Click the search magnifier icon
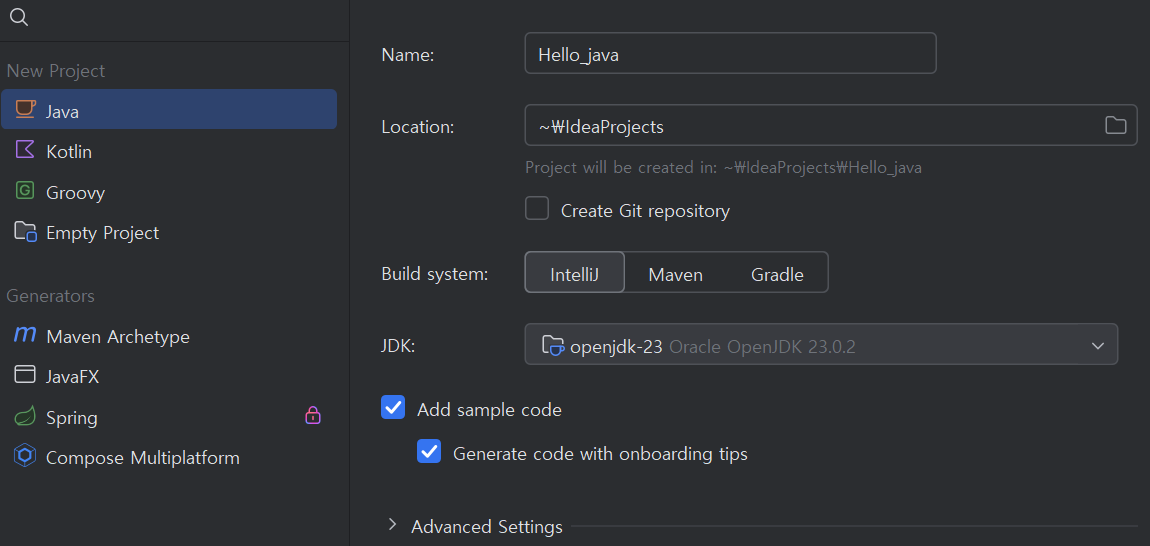Screen dimensions: 1150x546 tap(19, 18)
